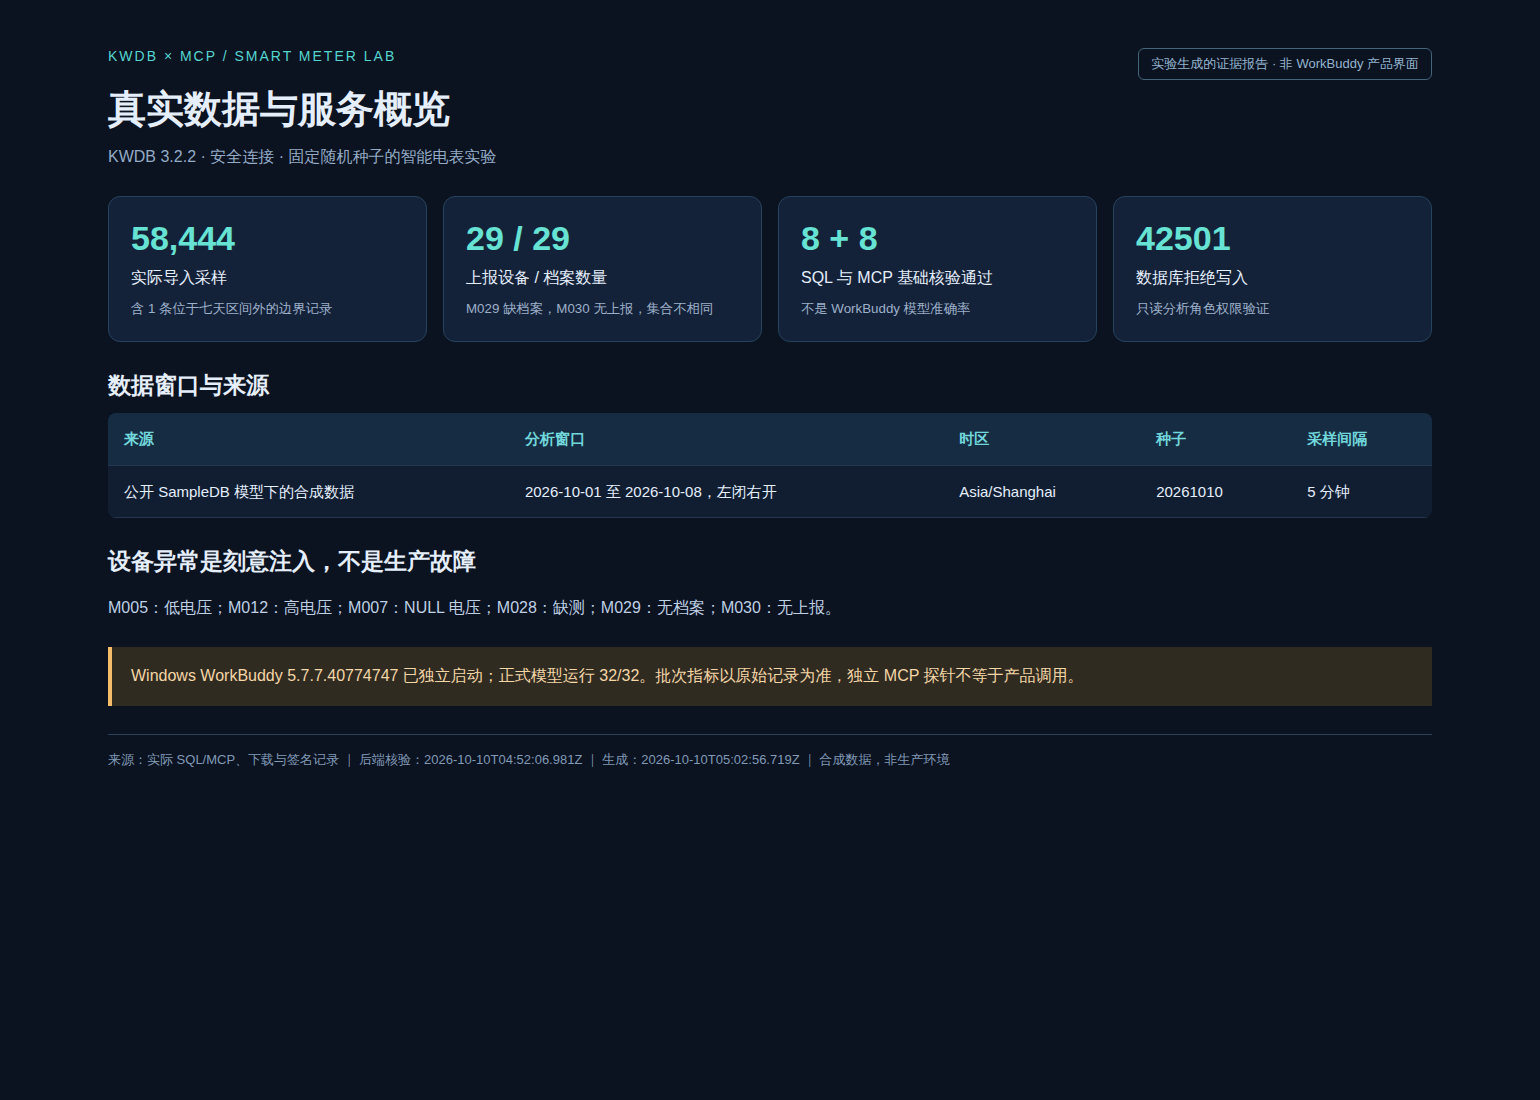1540x1100 pixels.
Task: Click the value 42501
Action: tap(1183, 239)
